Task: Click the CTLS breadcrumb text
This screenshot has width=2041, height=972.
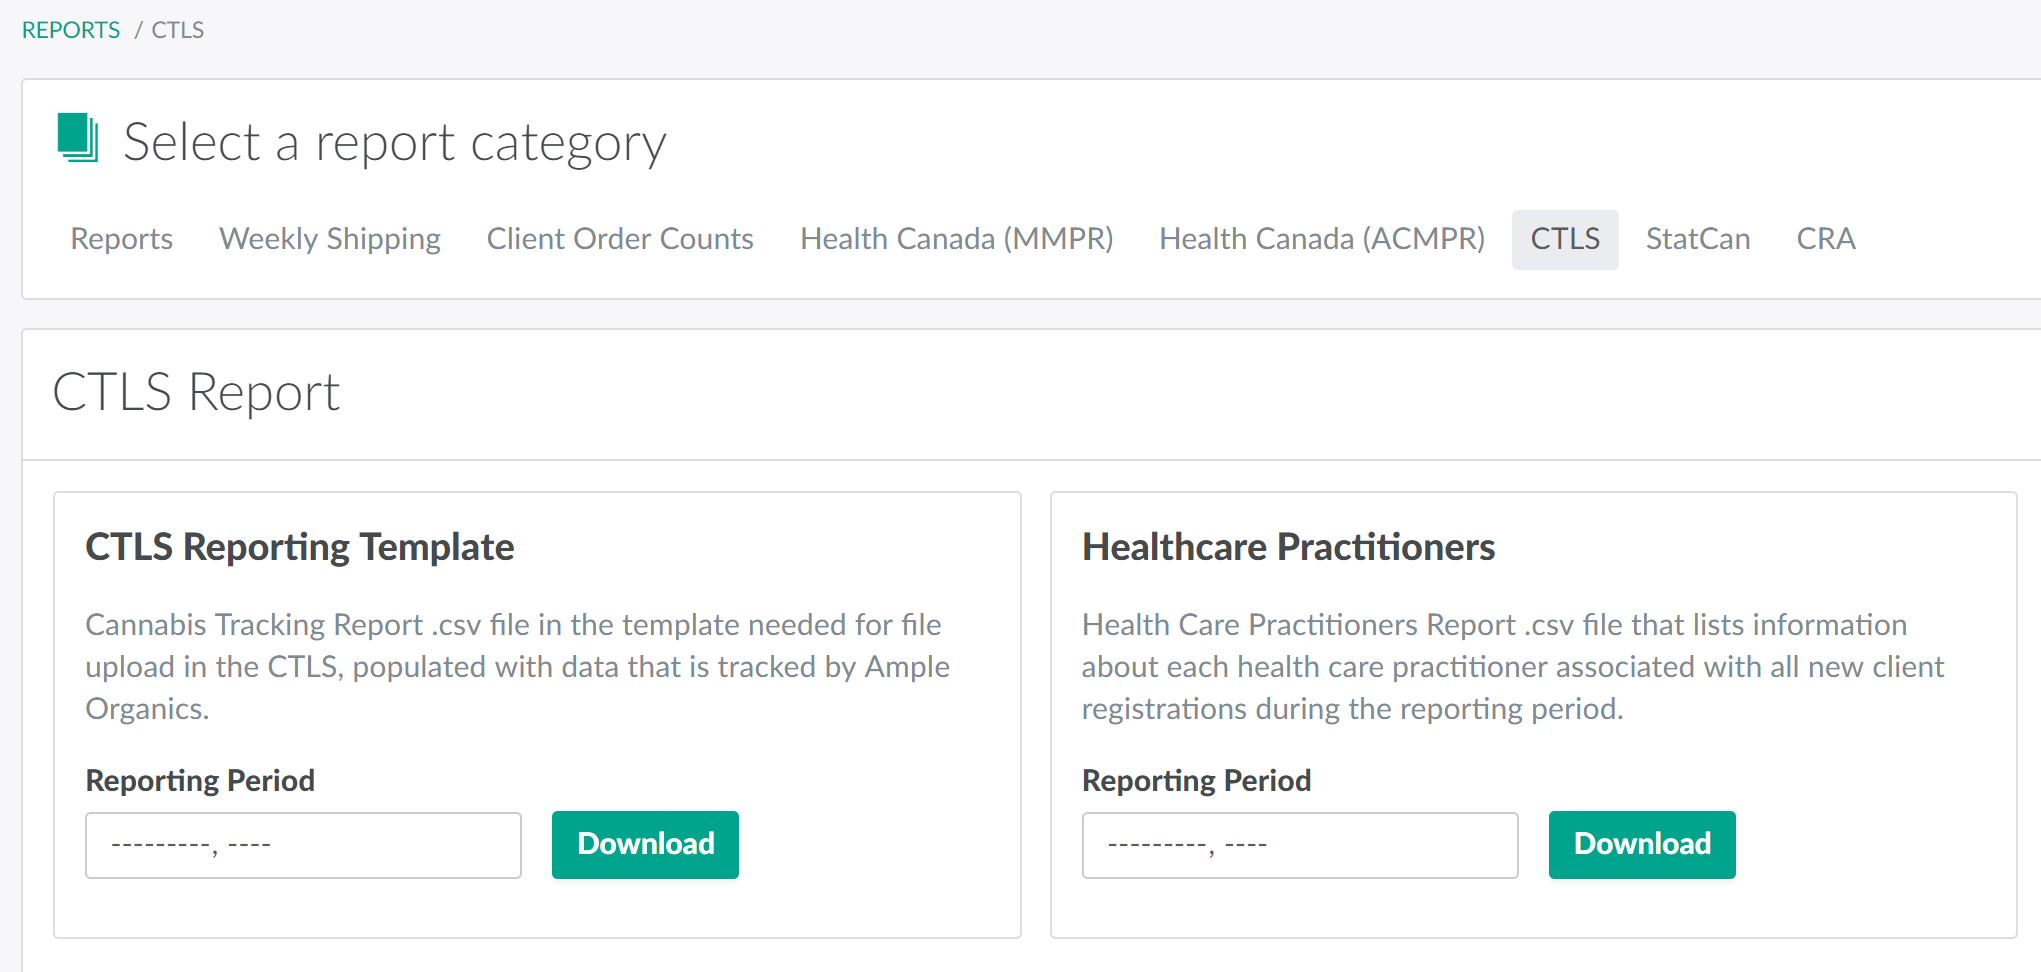Action: click(x=178, y=30)
